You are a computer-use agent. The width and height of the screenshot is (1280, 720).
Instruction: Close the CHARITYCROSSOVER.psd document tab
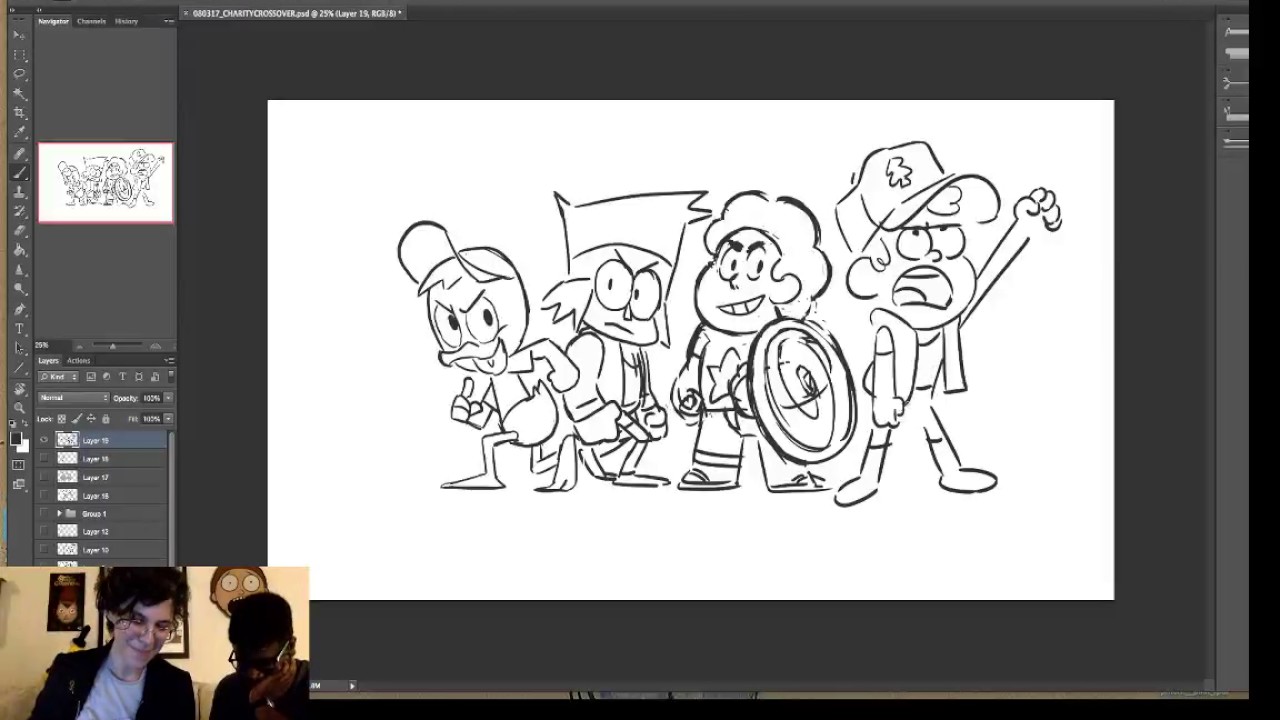pyautogui.click(x=186, y=13)
